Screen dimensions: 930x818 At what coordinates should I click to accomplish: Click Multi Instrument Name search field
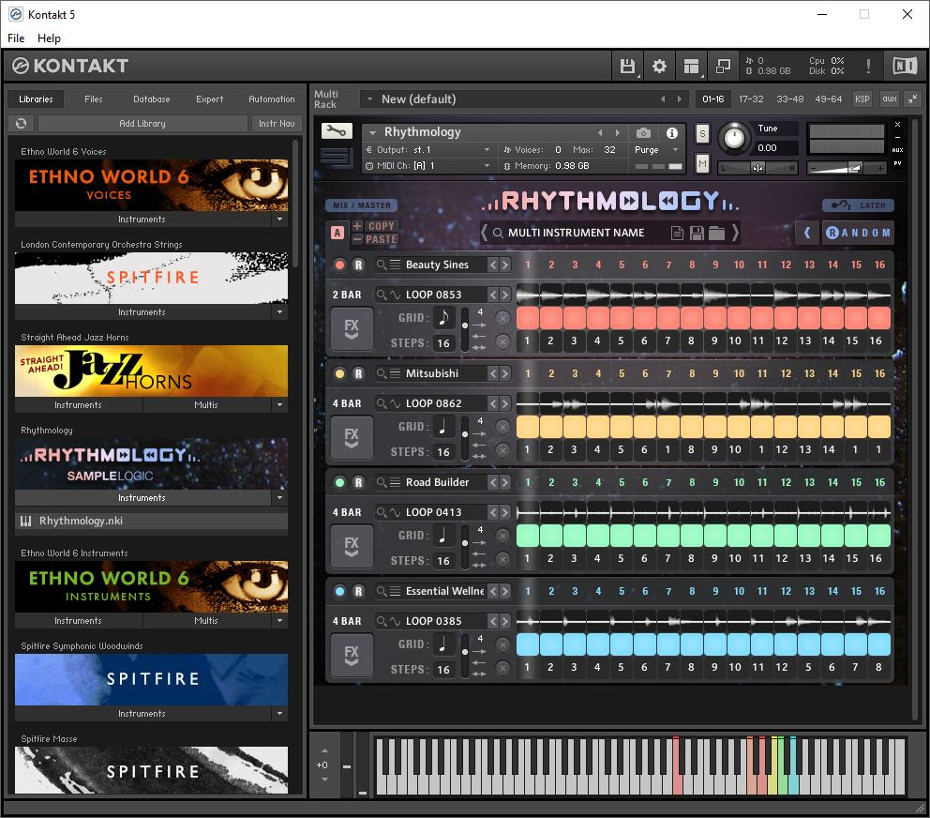tap(575, 233)
